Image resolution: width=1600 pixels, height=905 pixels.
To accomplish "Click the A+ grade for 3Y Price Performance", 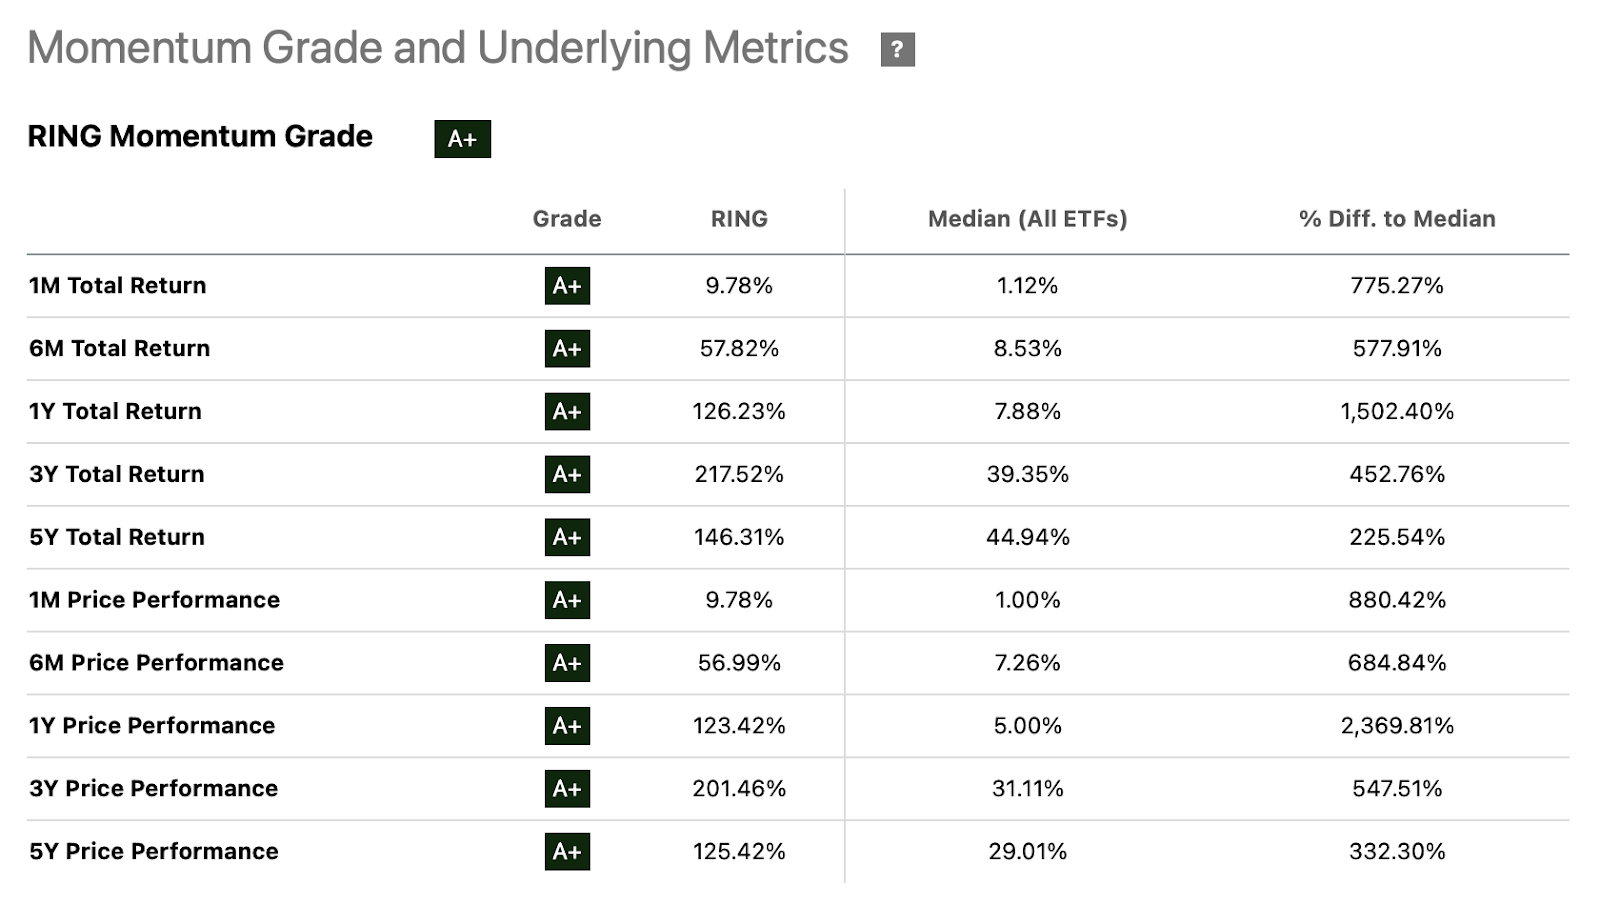I will pyautogui.click(x=567, y=789).
